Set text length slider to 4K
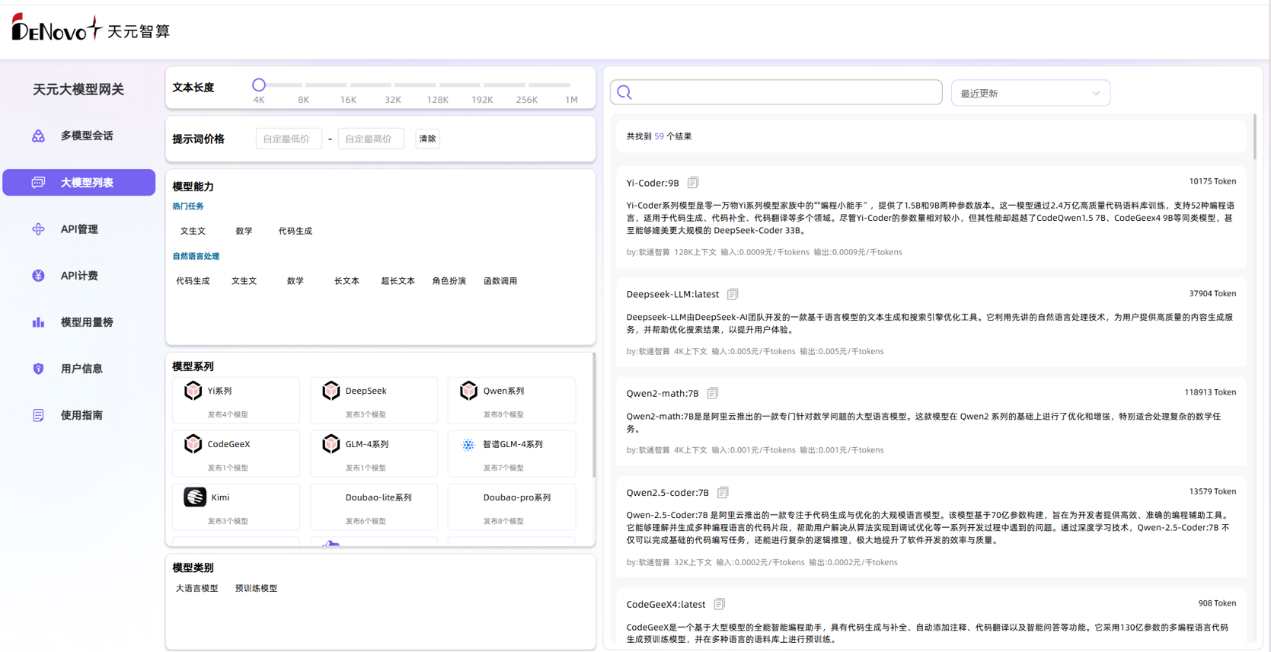The height and width of the screenshot is (652, 1271). tap(259, 85)
